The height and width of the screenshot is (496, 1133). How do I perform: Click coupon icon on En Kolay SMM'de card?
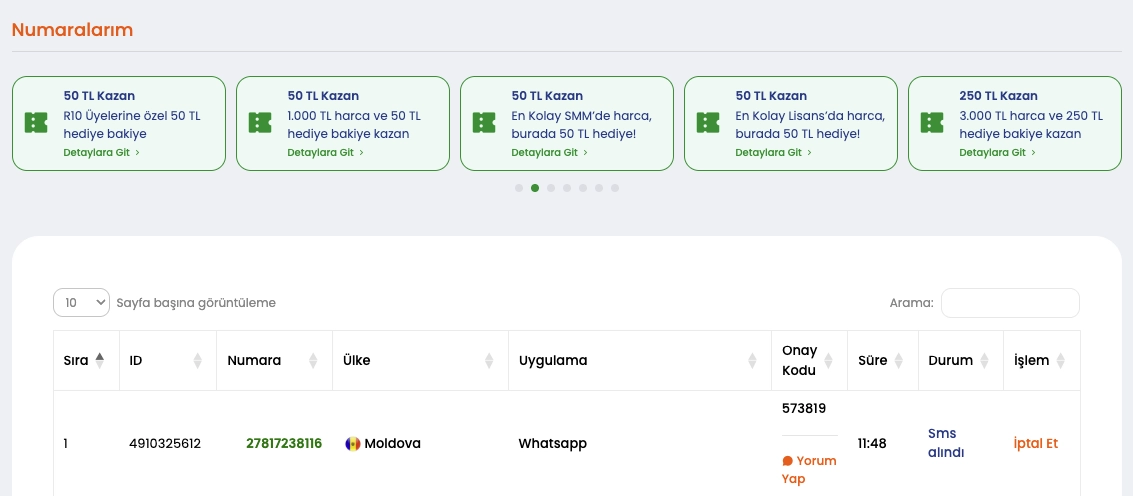484,123
